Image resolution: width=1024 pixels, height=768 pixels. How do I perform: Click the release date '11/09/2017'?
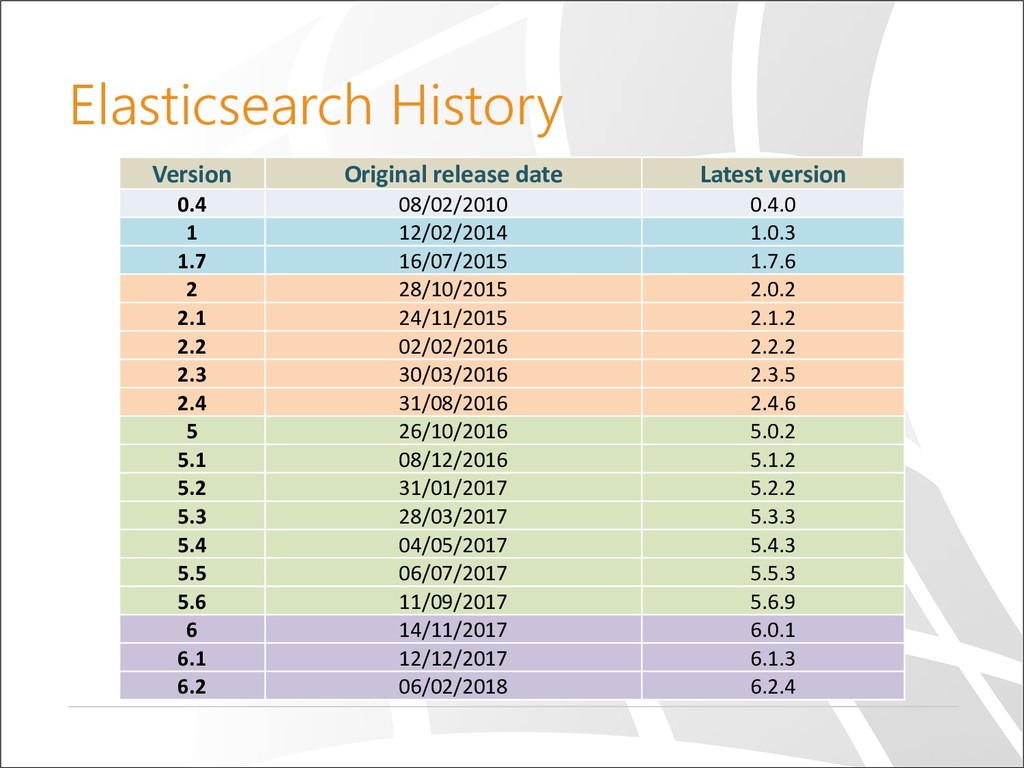click(x=453, y=602)
